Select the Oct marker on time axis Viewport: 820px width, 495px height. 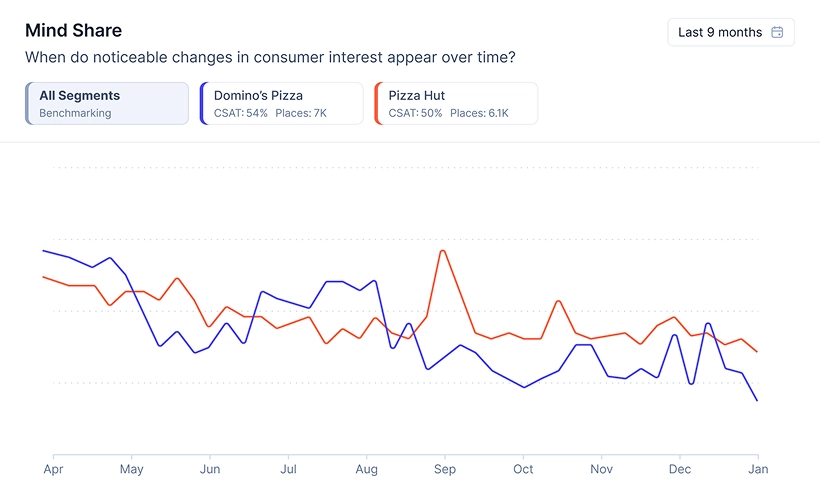click(x=523, y=468)
